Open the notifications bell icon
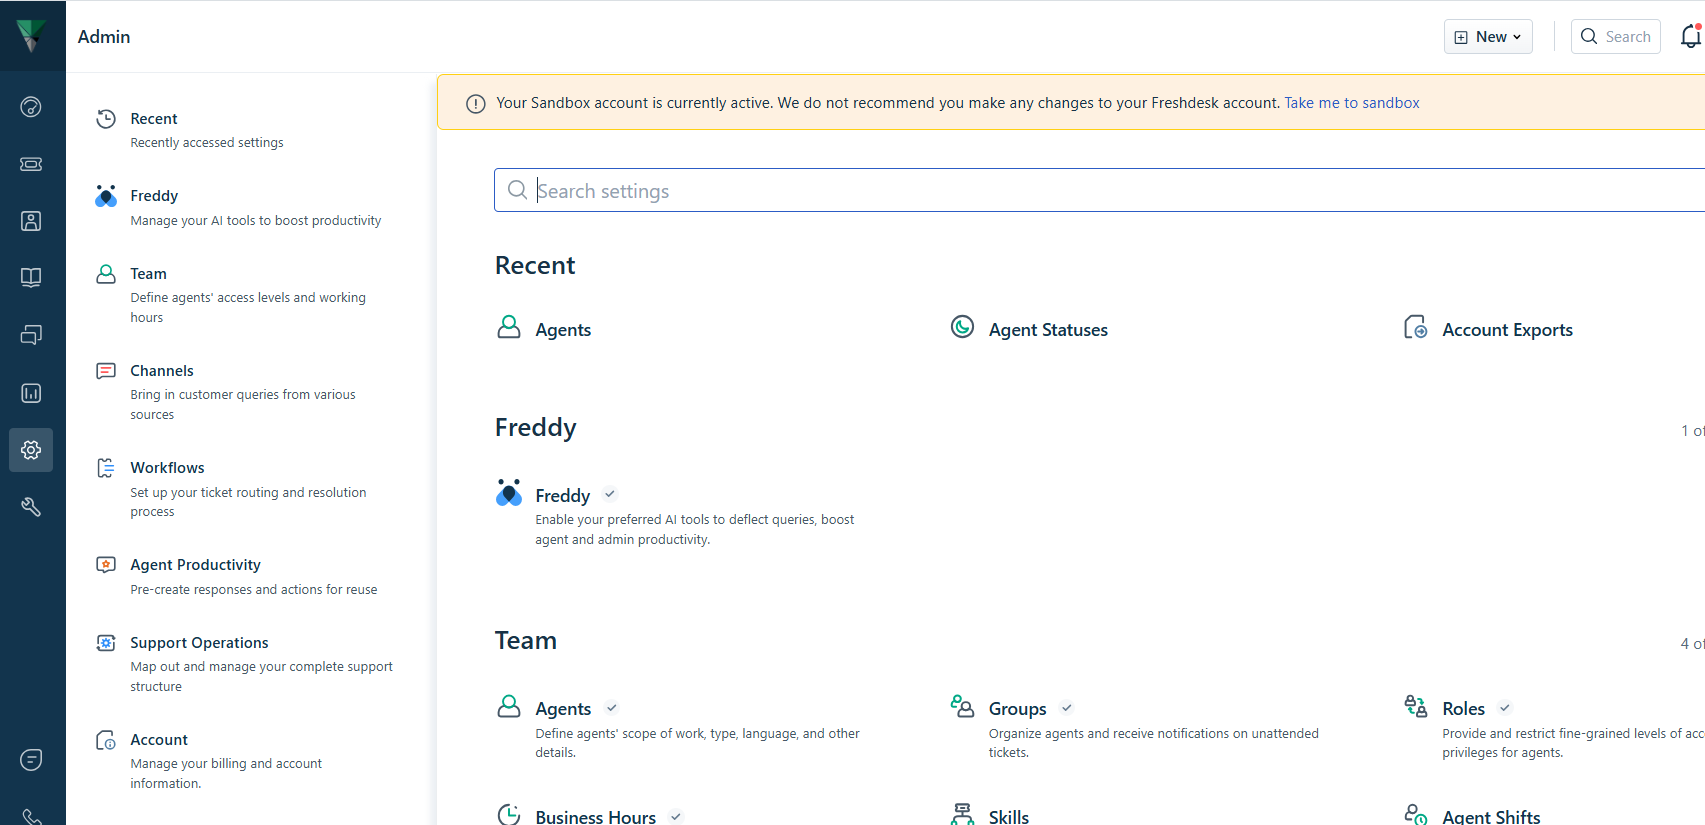The image size is (1705, 825). [1691, 36]
